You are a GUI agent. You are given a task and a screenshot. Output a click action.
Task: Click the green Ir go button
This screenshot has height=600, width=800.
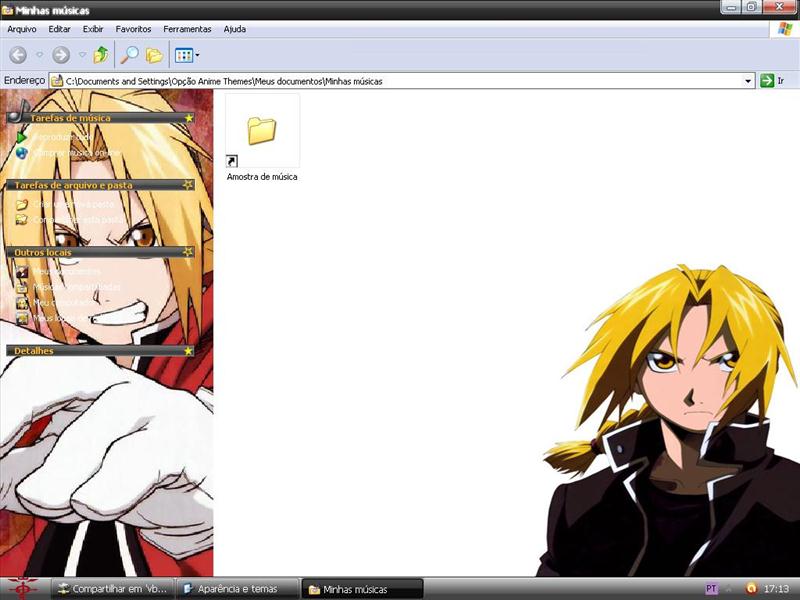[767, 81]
